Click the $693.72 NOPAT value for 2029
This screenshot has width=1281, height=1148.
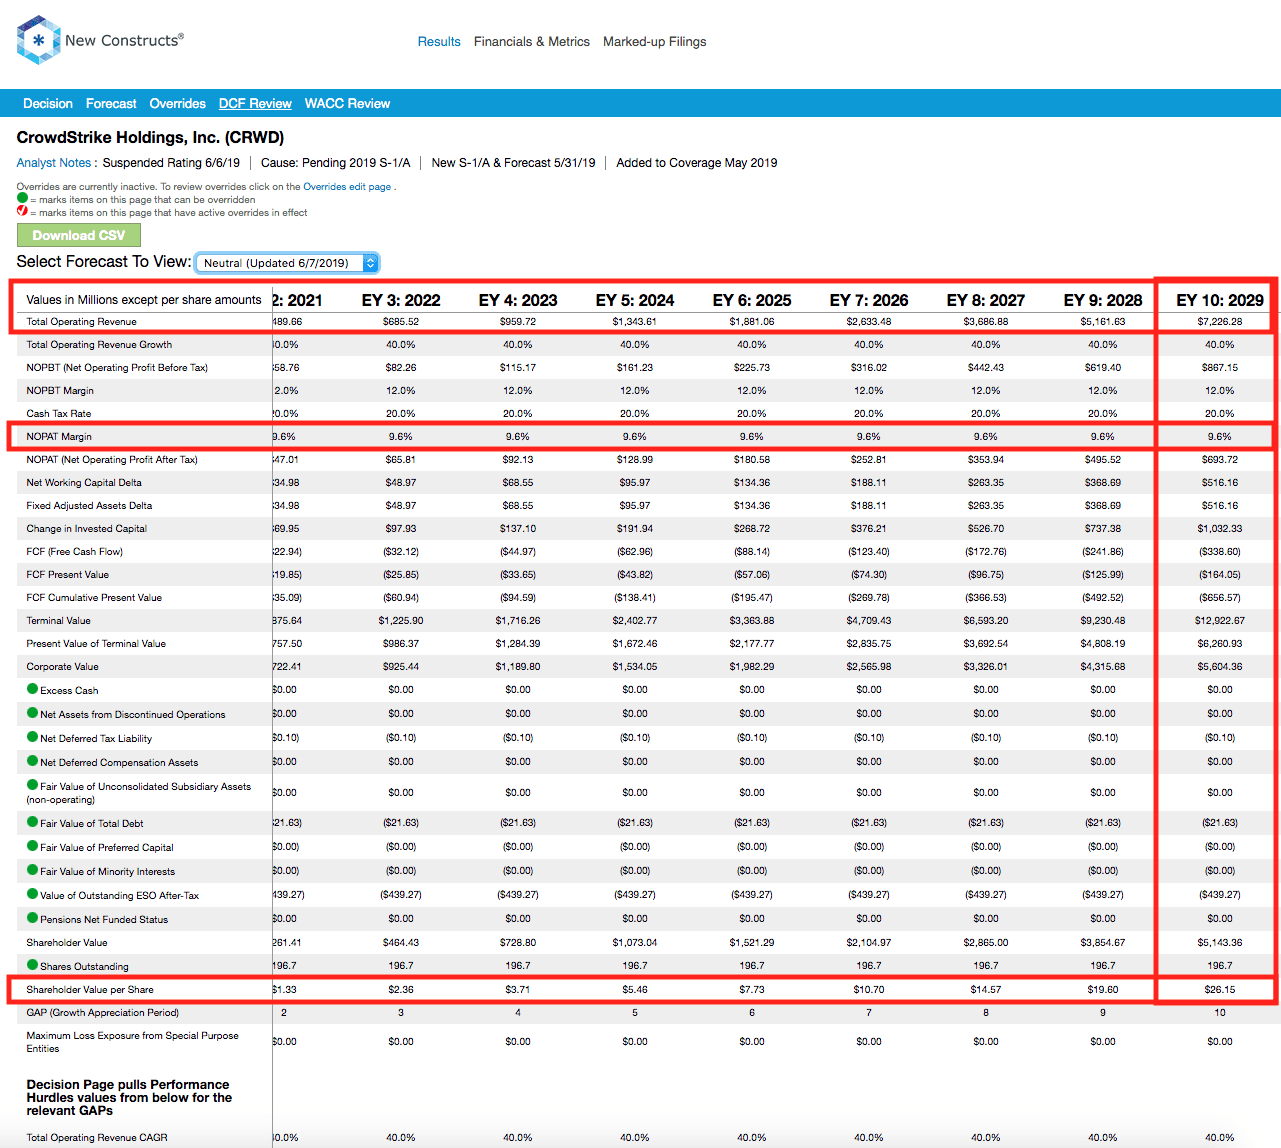point(1220,460)
